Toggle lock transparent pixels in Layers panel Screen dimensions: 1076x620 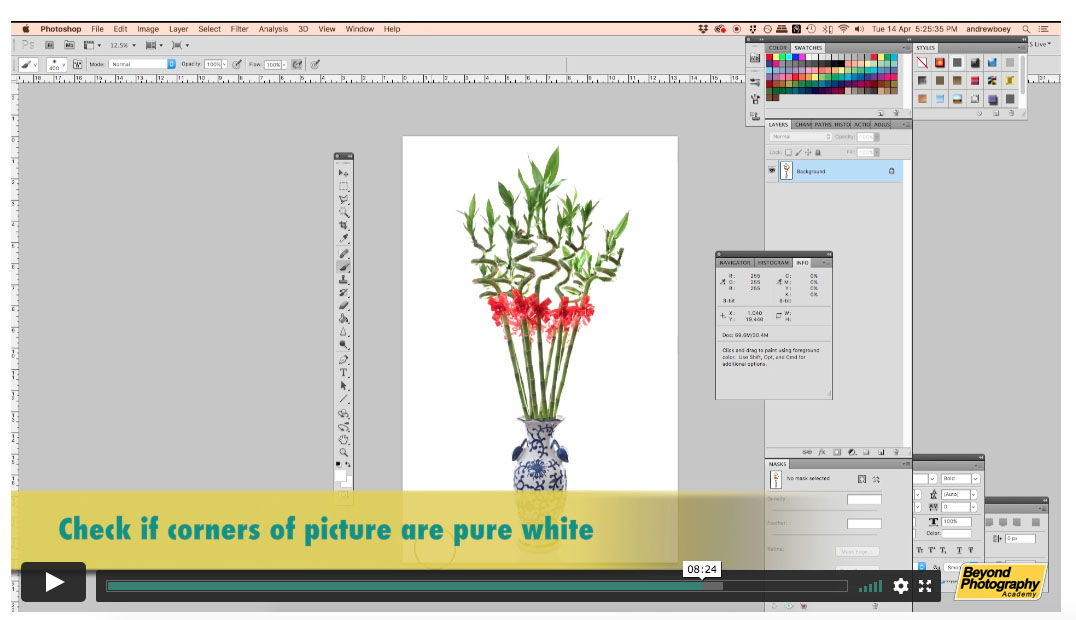coord(788,152)
